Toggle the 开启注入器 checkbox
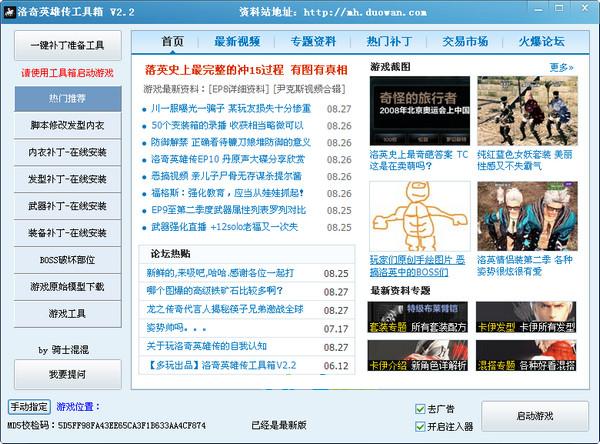Screen dimensions: 600x444 420,425
